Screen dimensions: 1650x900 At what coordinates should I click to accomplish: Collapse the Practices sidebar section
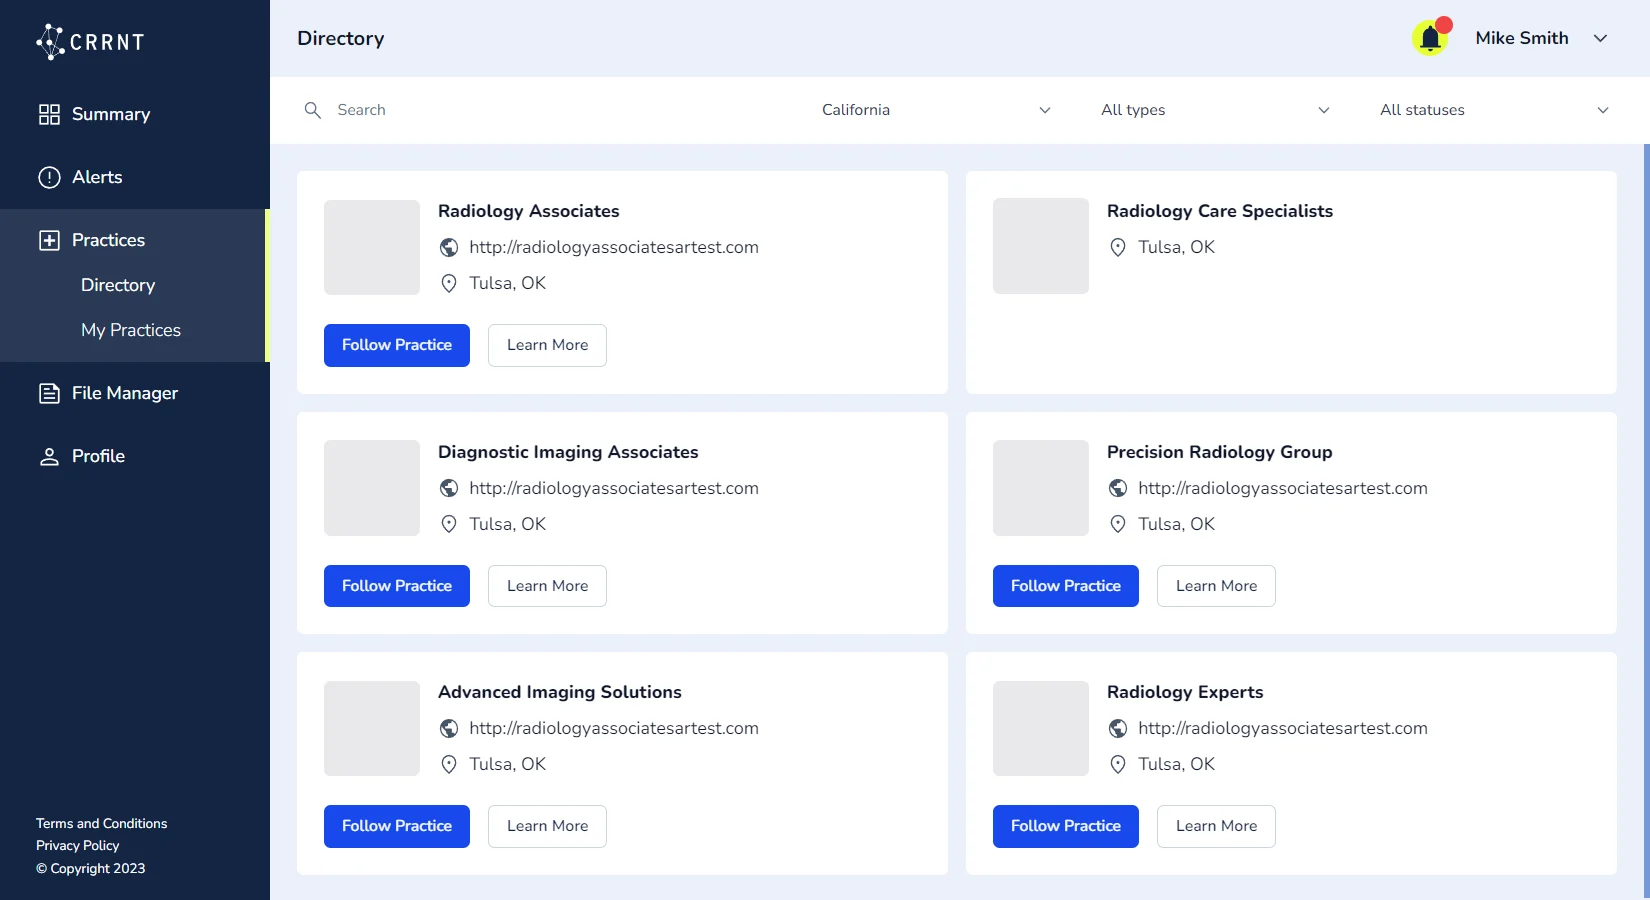(x=108, y=240)
